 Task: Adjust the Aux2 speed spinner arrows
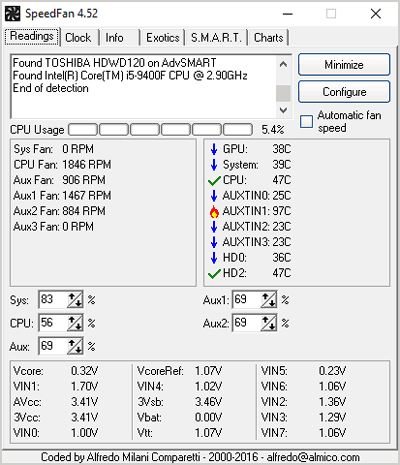coord(268,323)
